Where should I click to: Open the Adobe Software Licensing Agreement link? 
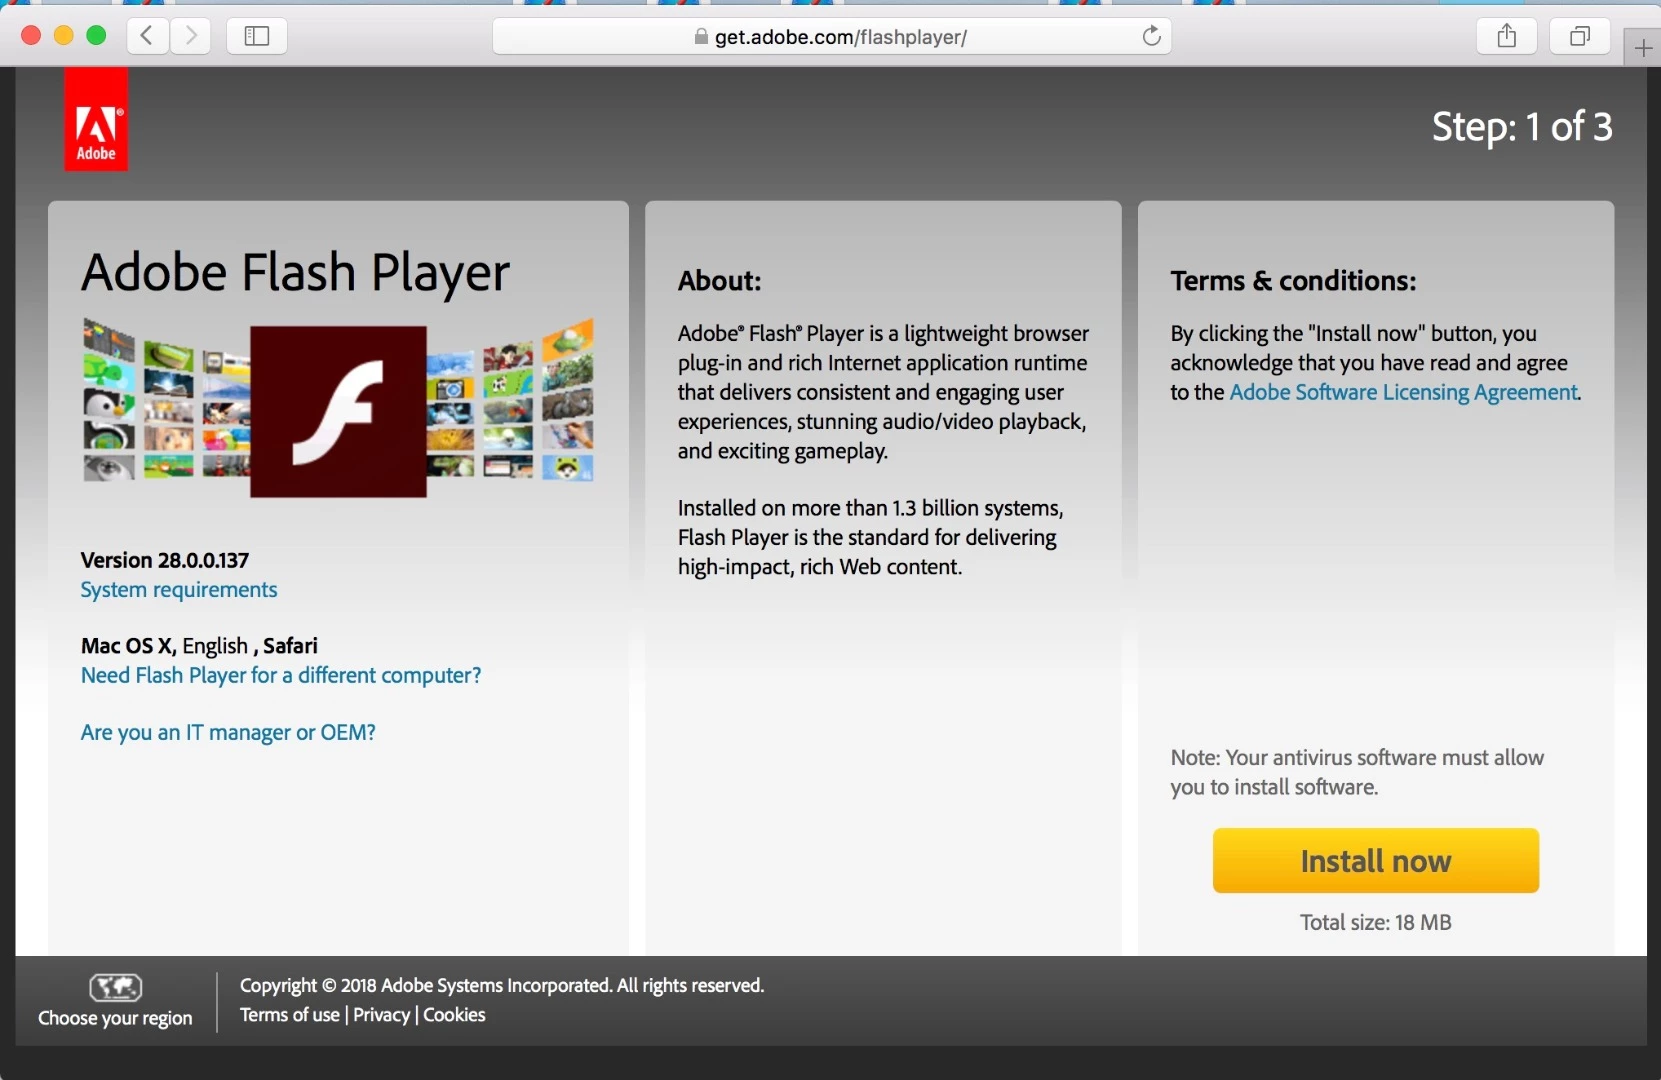1403,392
